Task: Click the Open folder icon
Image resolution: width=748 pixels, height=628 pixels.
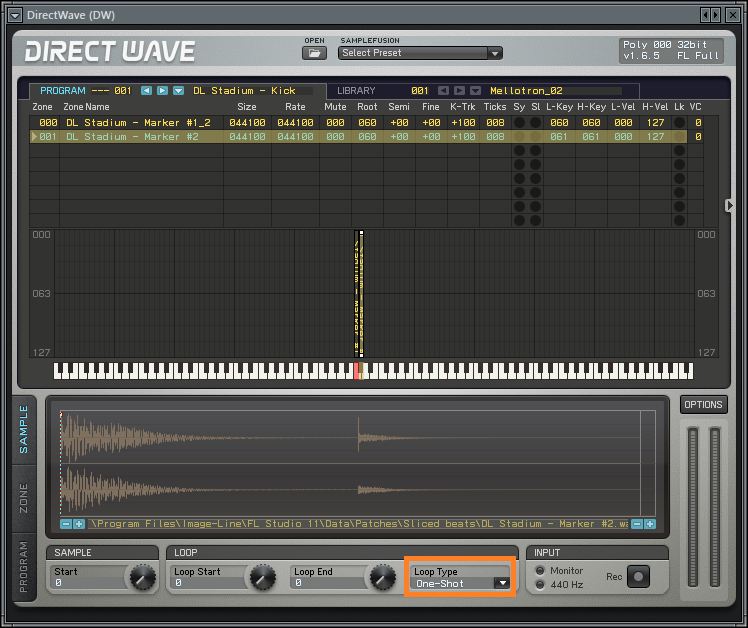Action: click(x=315, y=53)
